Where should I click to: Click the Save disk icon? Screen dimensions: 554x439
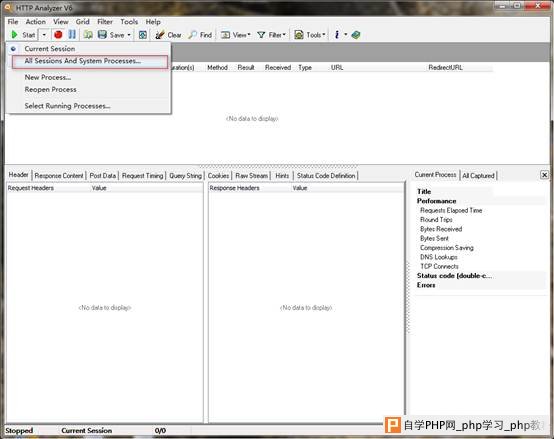pos(102,35)
